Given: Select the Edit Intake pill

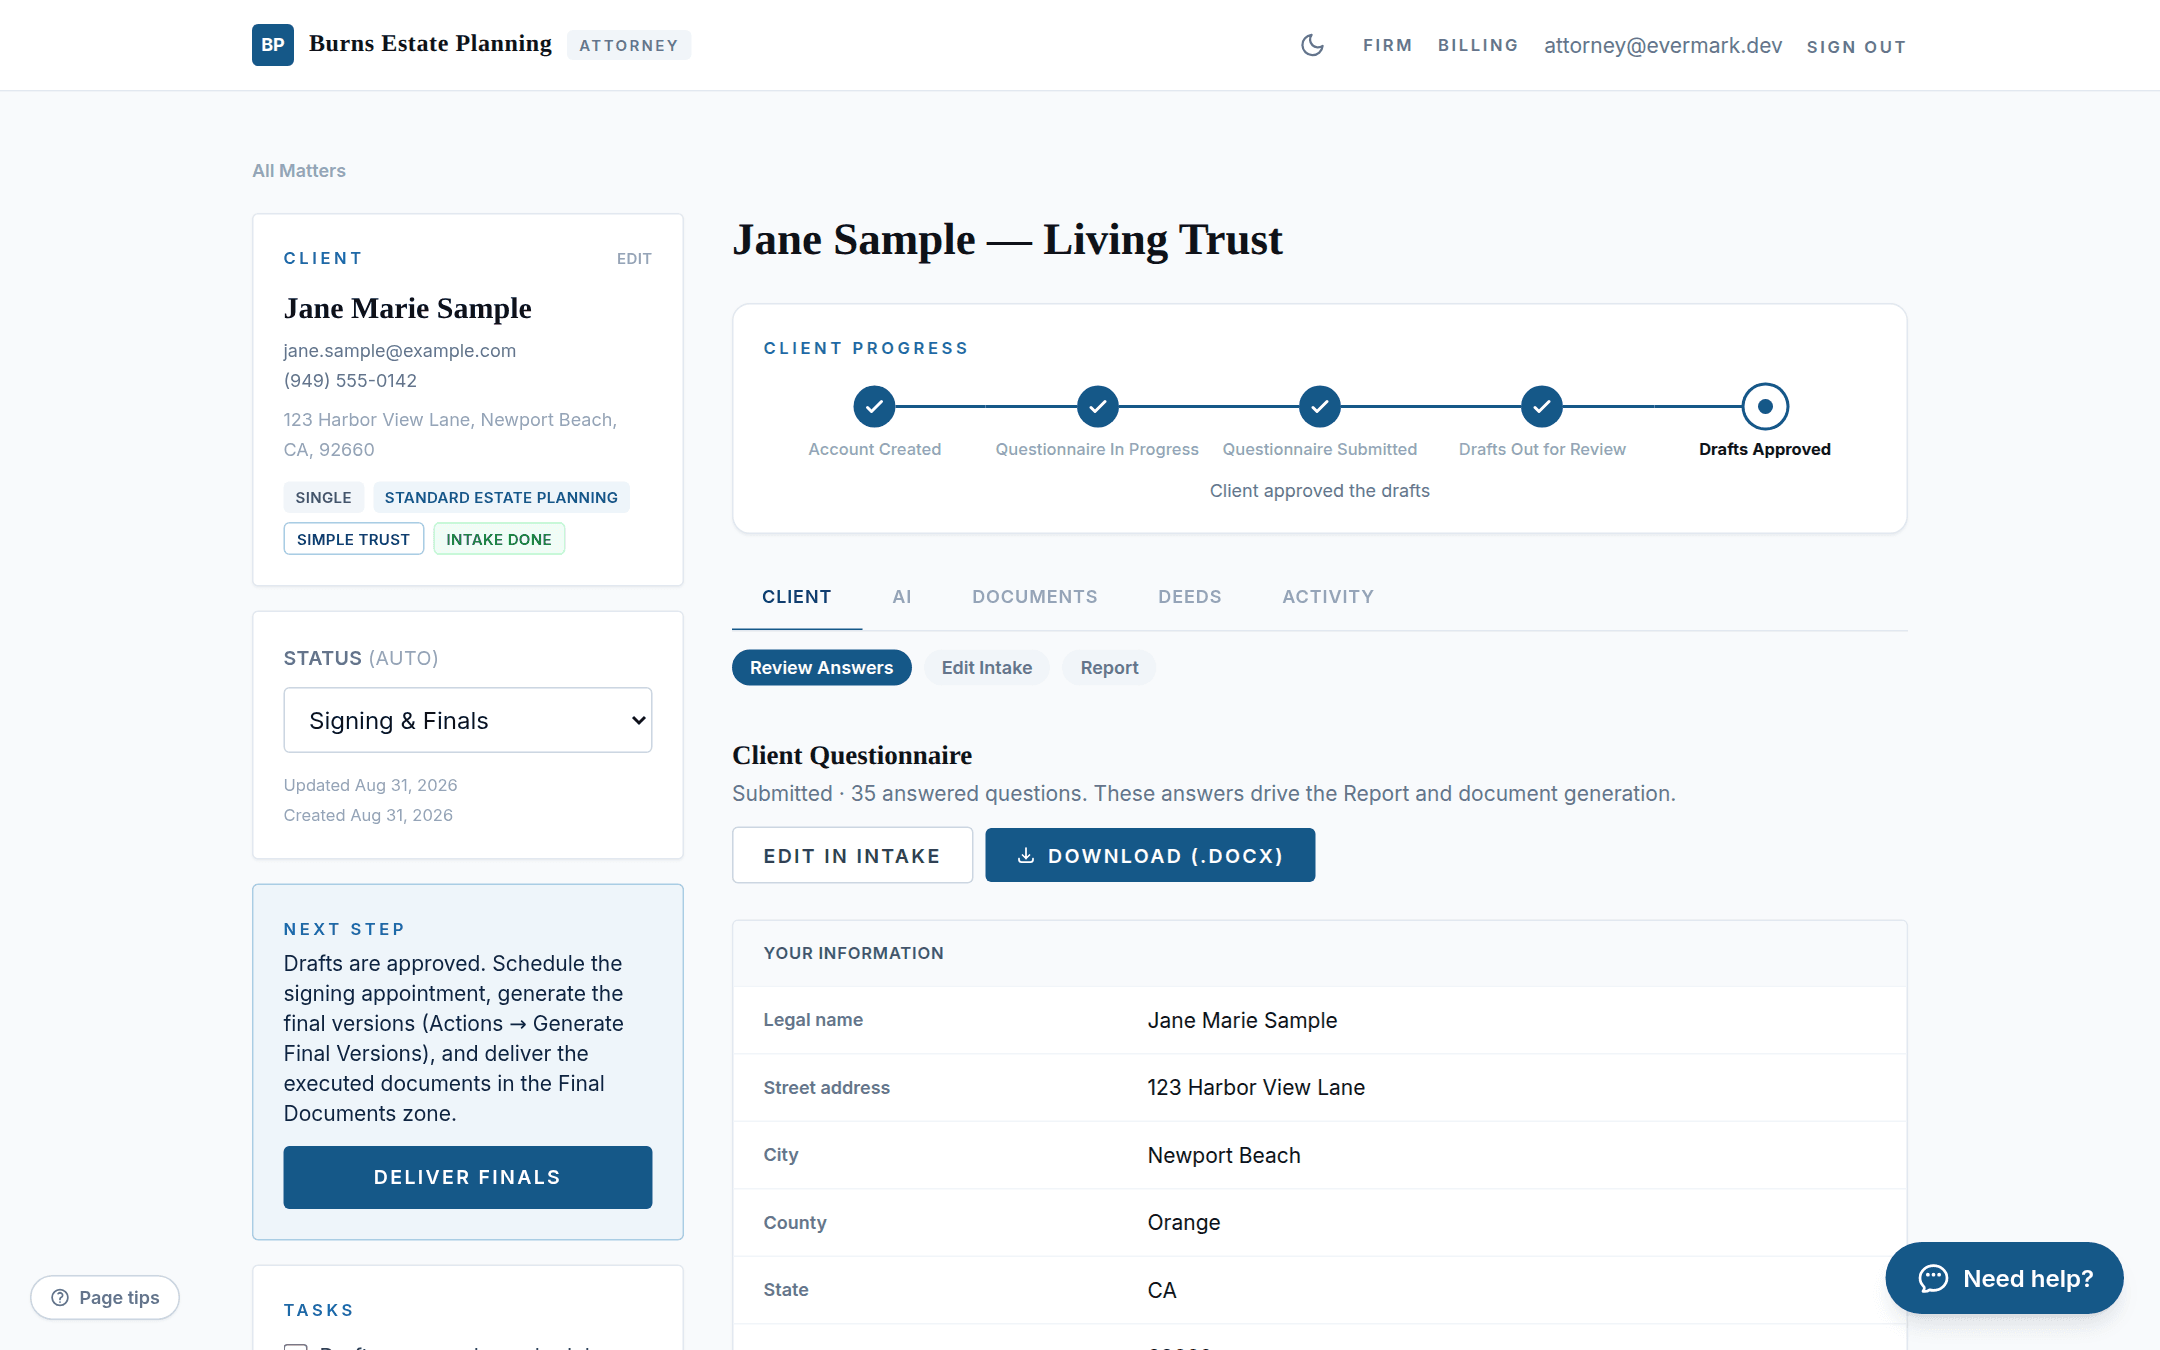Looking at the screenshot, I should (x=987, y=667).
